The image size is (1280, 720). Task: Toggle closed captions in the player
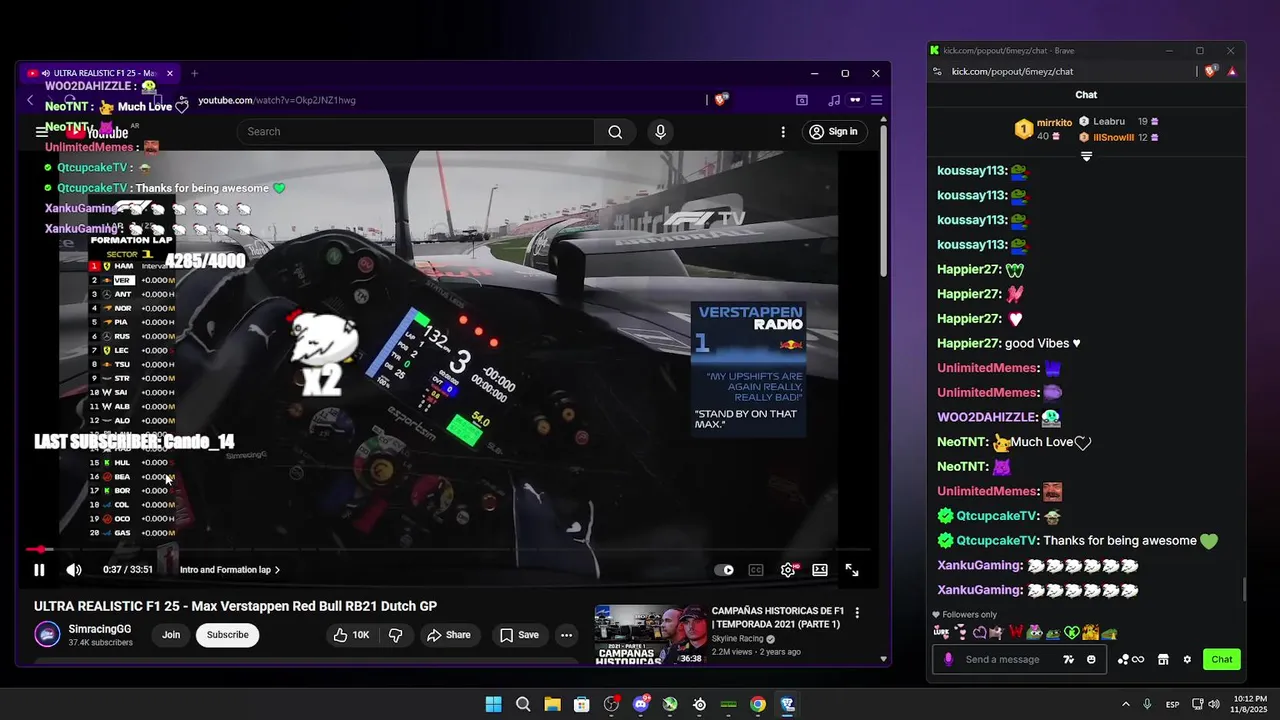(x=756, y=570)
